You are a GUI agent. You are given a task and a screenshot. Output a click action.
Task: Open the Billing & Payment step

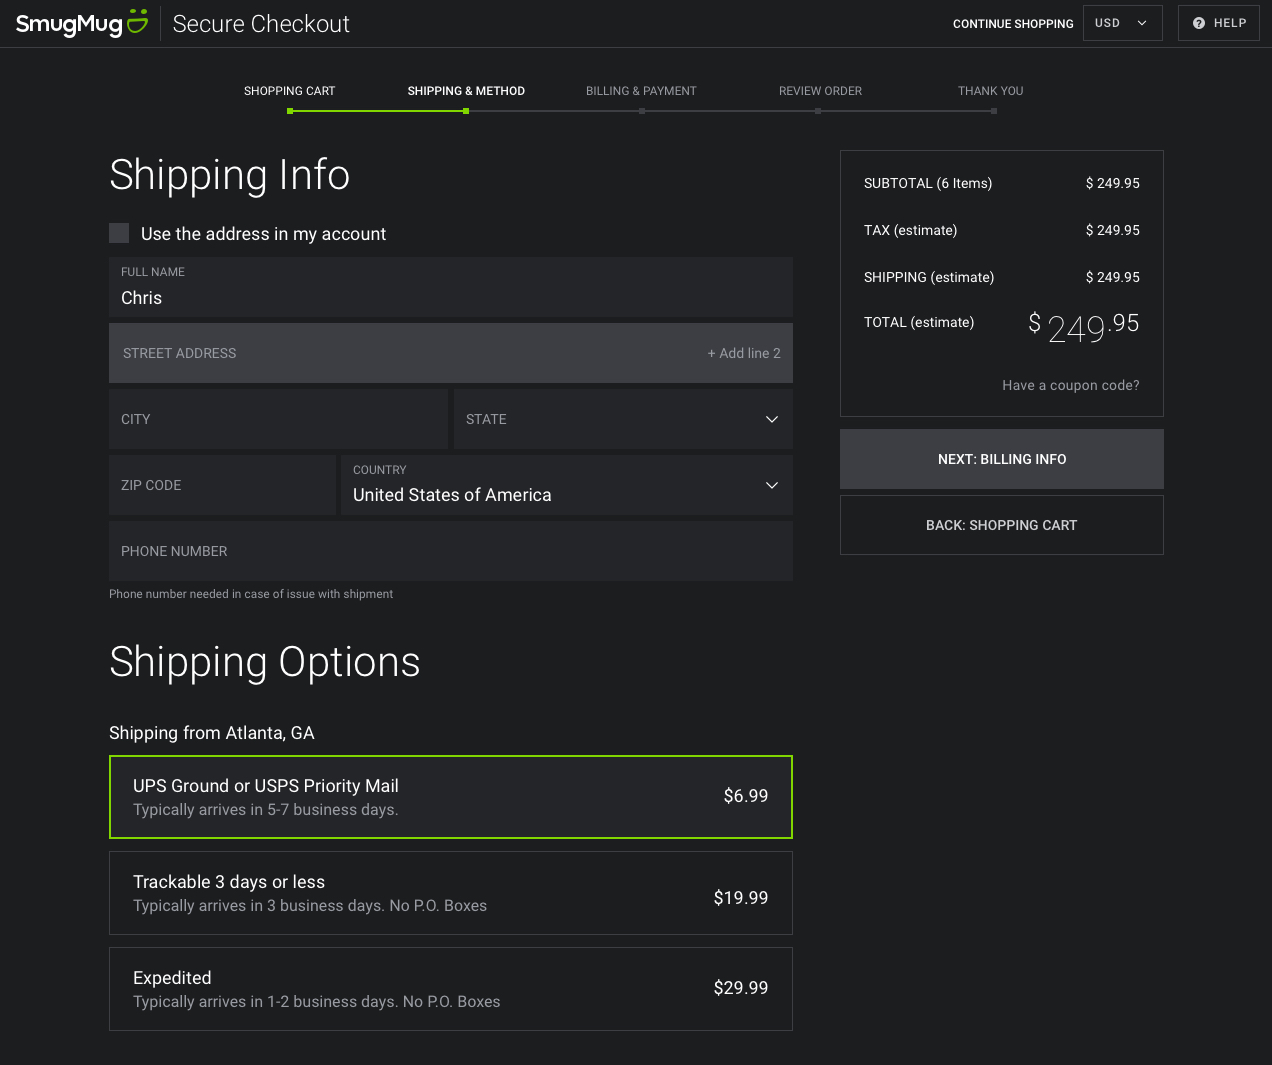pyautogui.click(x=641, y=91)
